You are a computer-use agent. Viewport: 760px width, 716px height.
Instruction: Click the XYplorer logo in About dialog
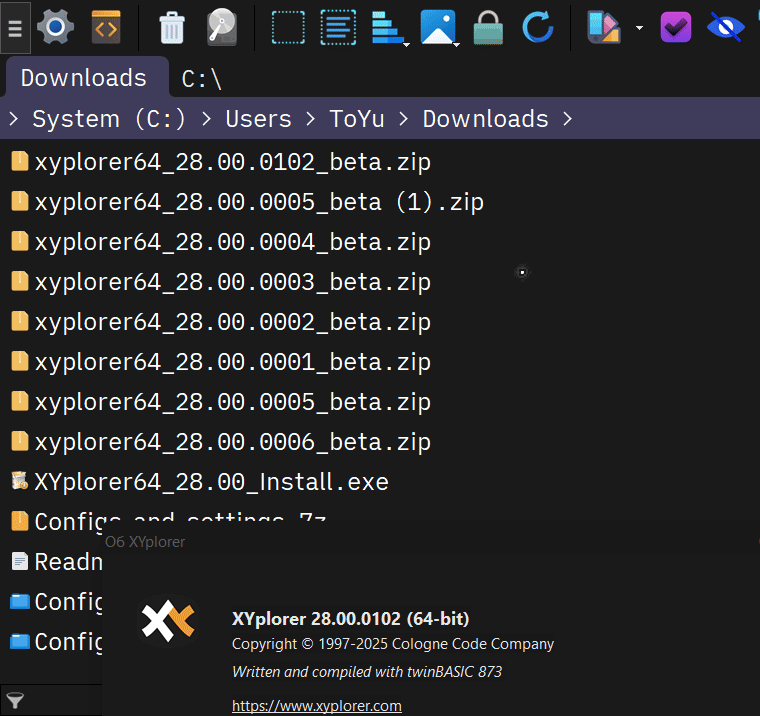[168, 621]
